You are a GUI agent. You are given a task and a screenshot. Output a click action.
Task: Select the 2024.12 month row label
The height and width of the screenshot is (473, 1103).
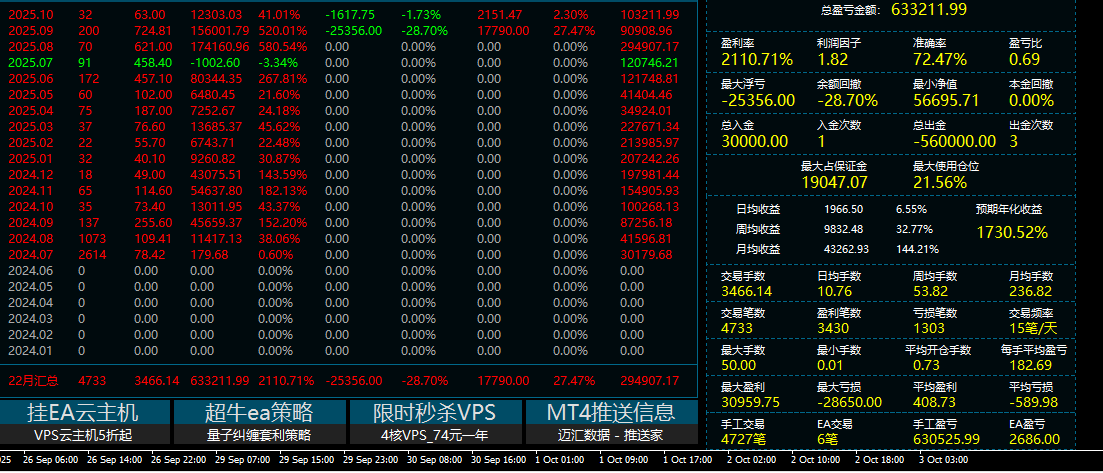[x=30, y=175]
